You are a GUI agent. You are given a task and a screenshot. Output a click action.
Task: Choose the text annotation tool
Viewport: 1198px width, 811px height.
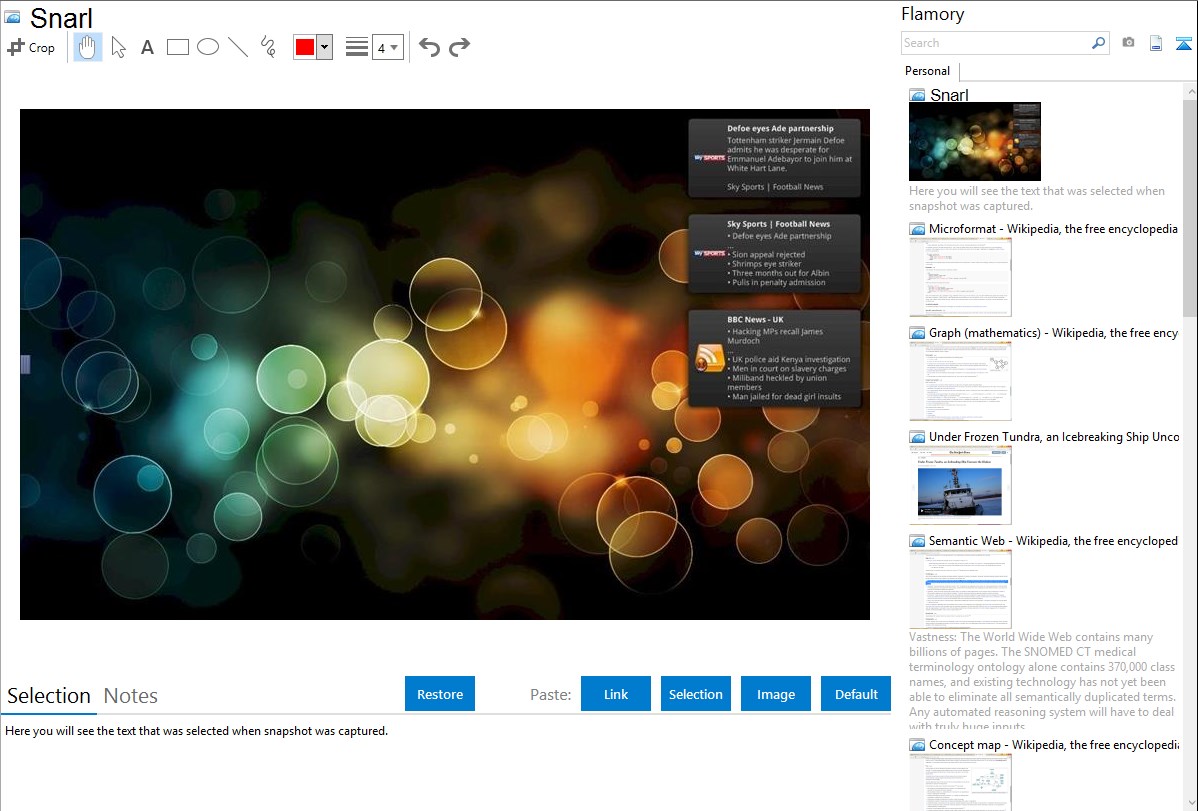point(147,47)
